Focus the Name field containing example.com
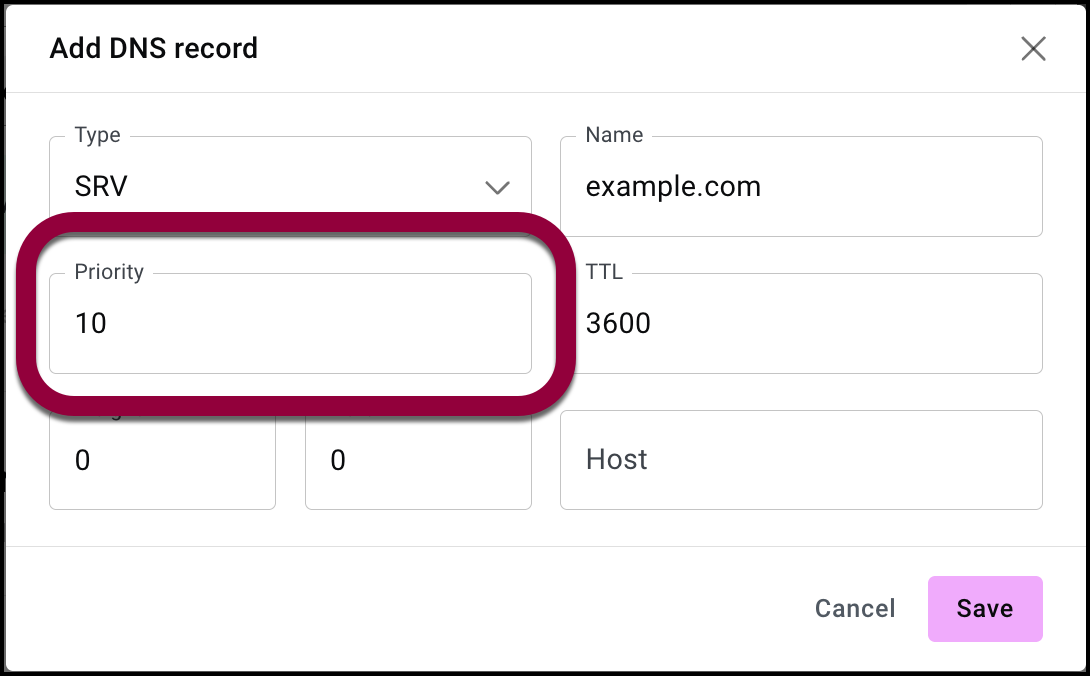The image size is (1090, 676). (x=801, y=187)
